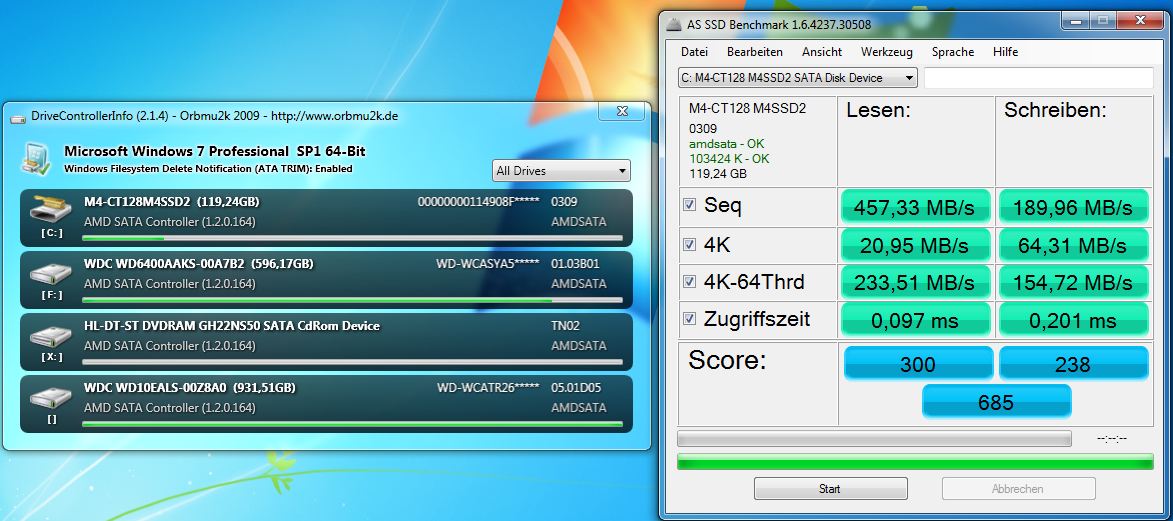
Task: Open the Werkzeug menu
Action: click(886, 52)
